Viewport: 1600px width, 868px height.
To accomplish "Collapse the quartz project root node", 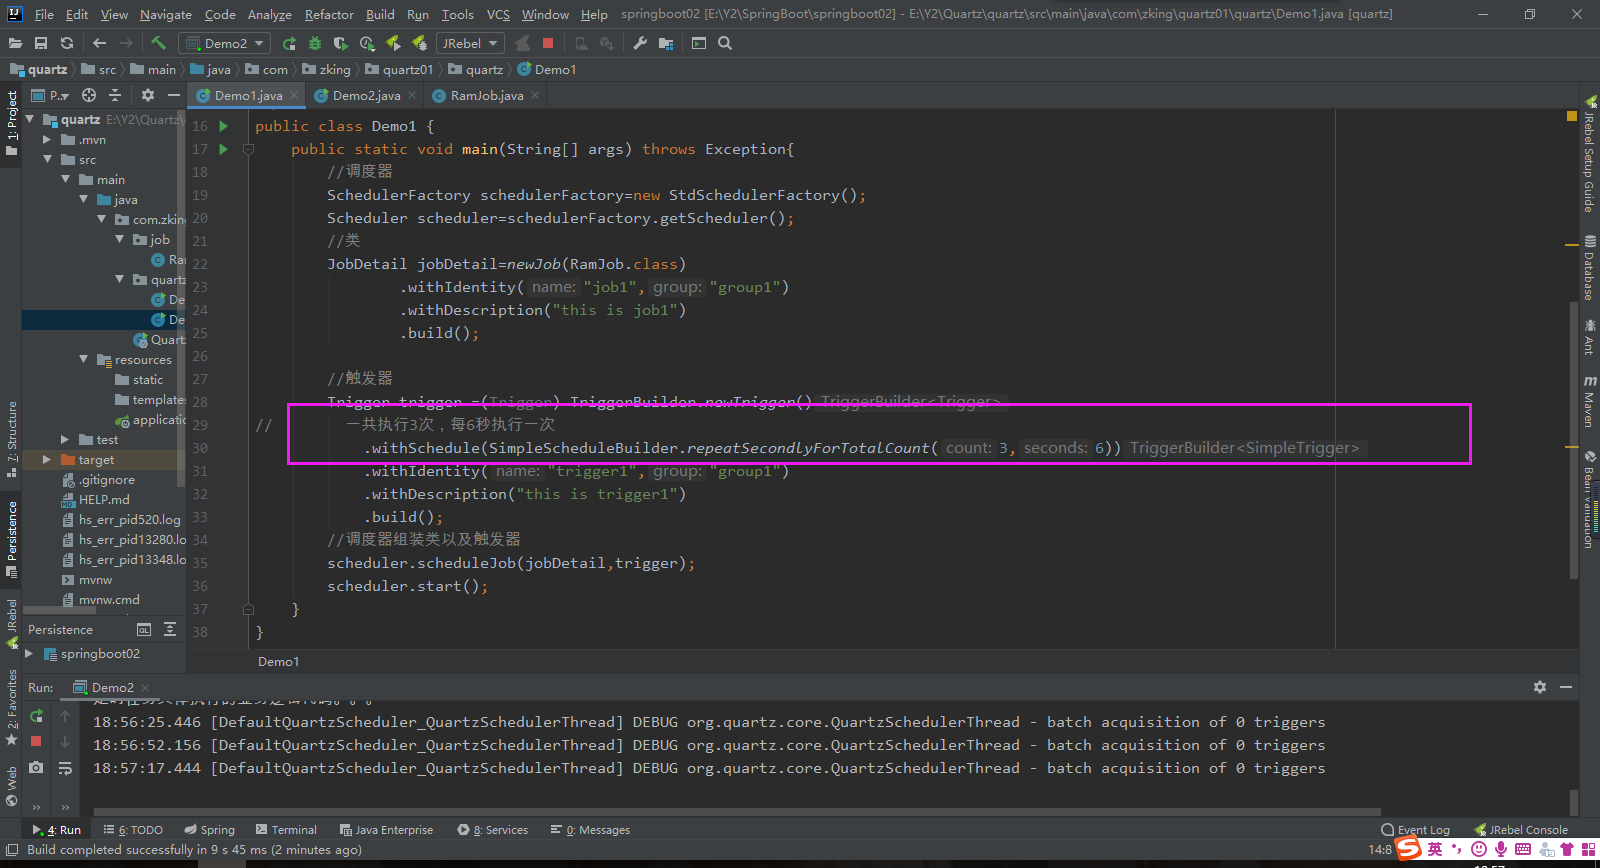I will tap(29, 120).
